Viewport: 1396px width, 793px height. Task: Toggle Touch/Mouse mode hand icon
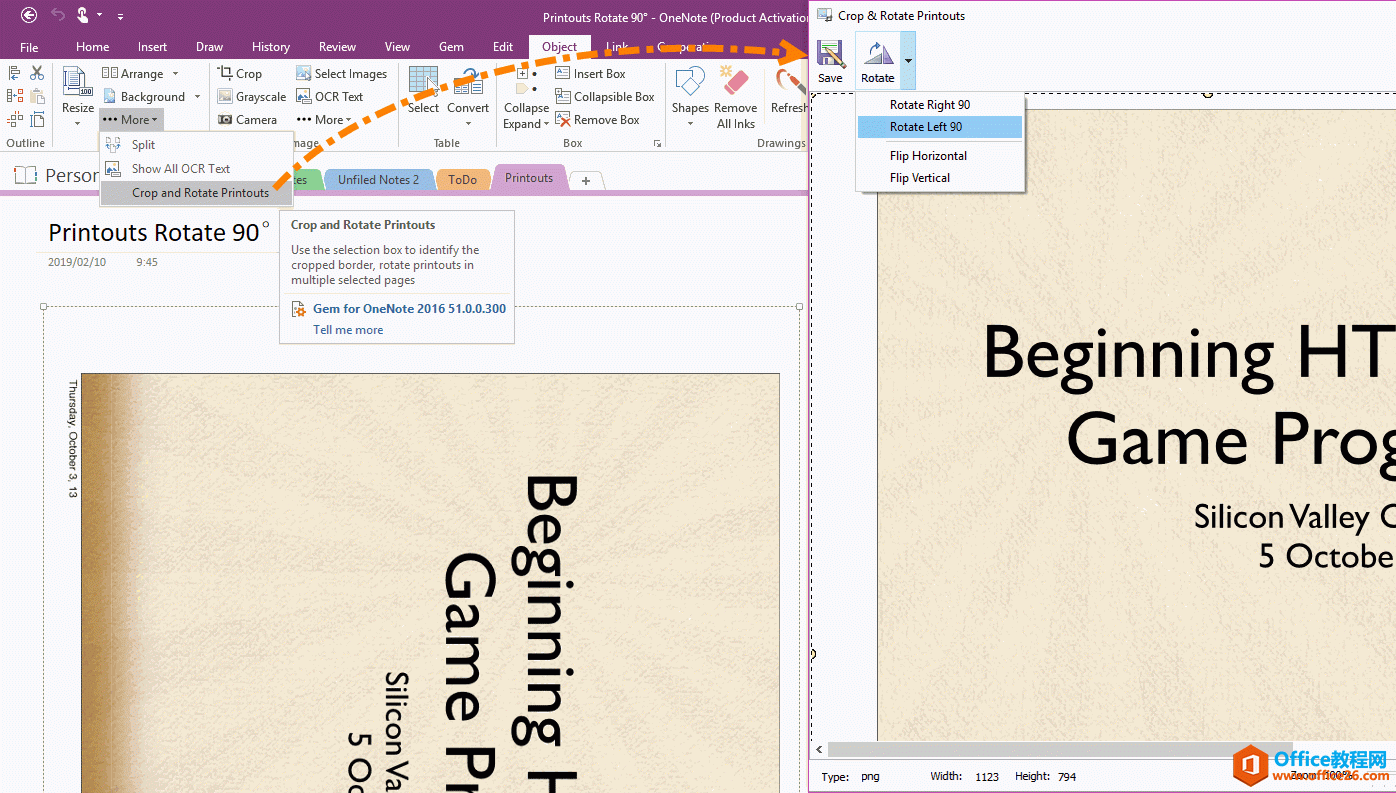click(83, 15)
